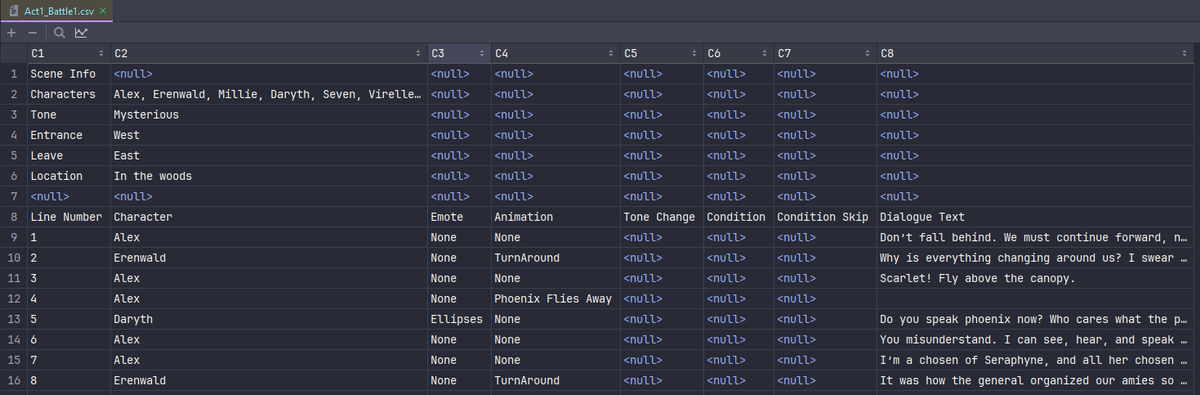
Task: Click the 'Animation' cell
Action: coord(555,217)
